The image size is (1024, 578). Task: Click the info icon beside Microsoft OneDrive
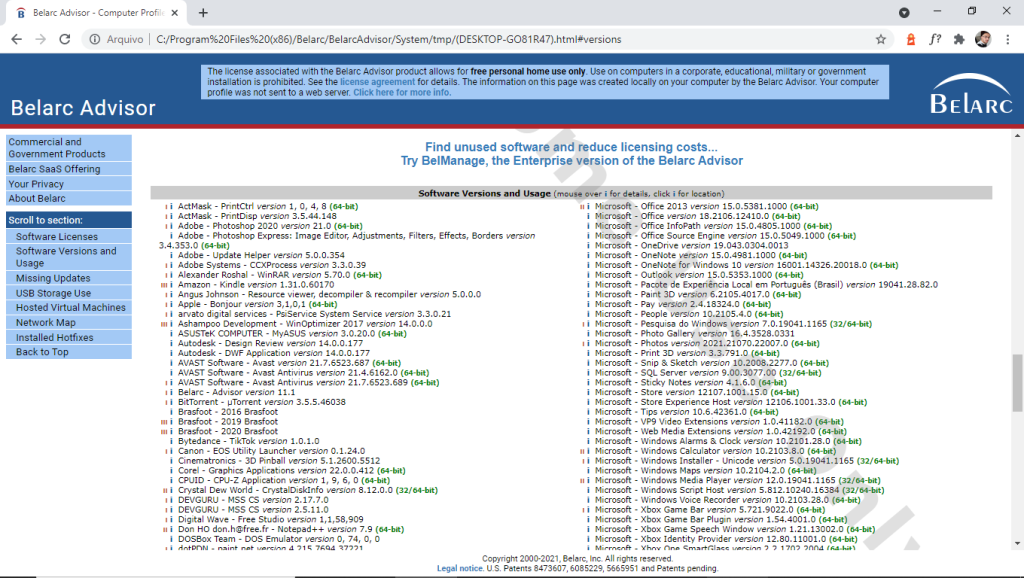click(x=587, y=245)
